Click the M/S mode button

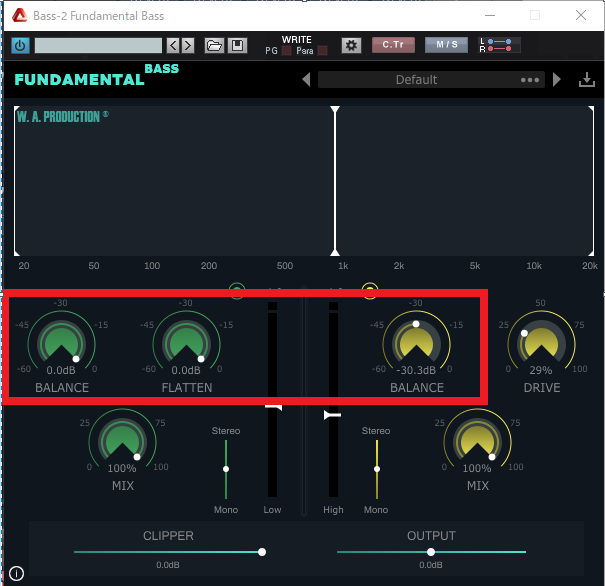point(446,45)
